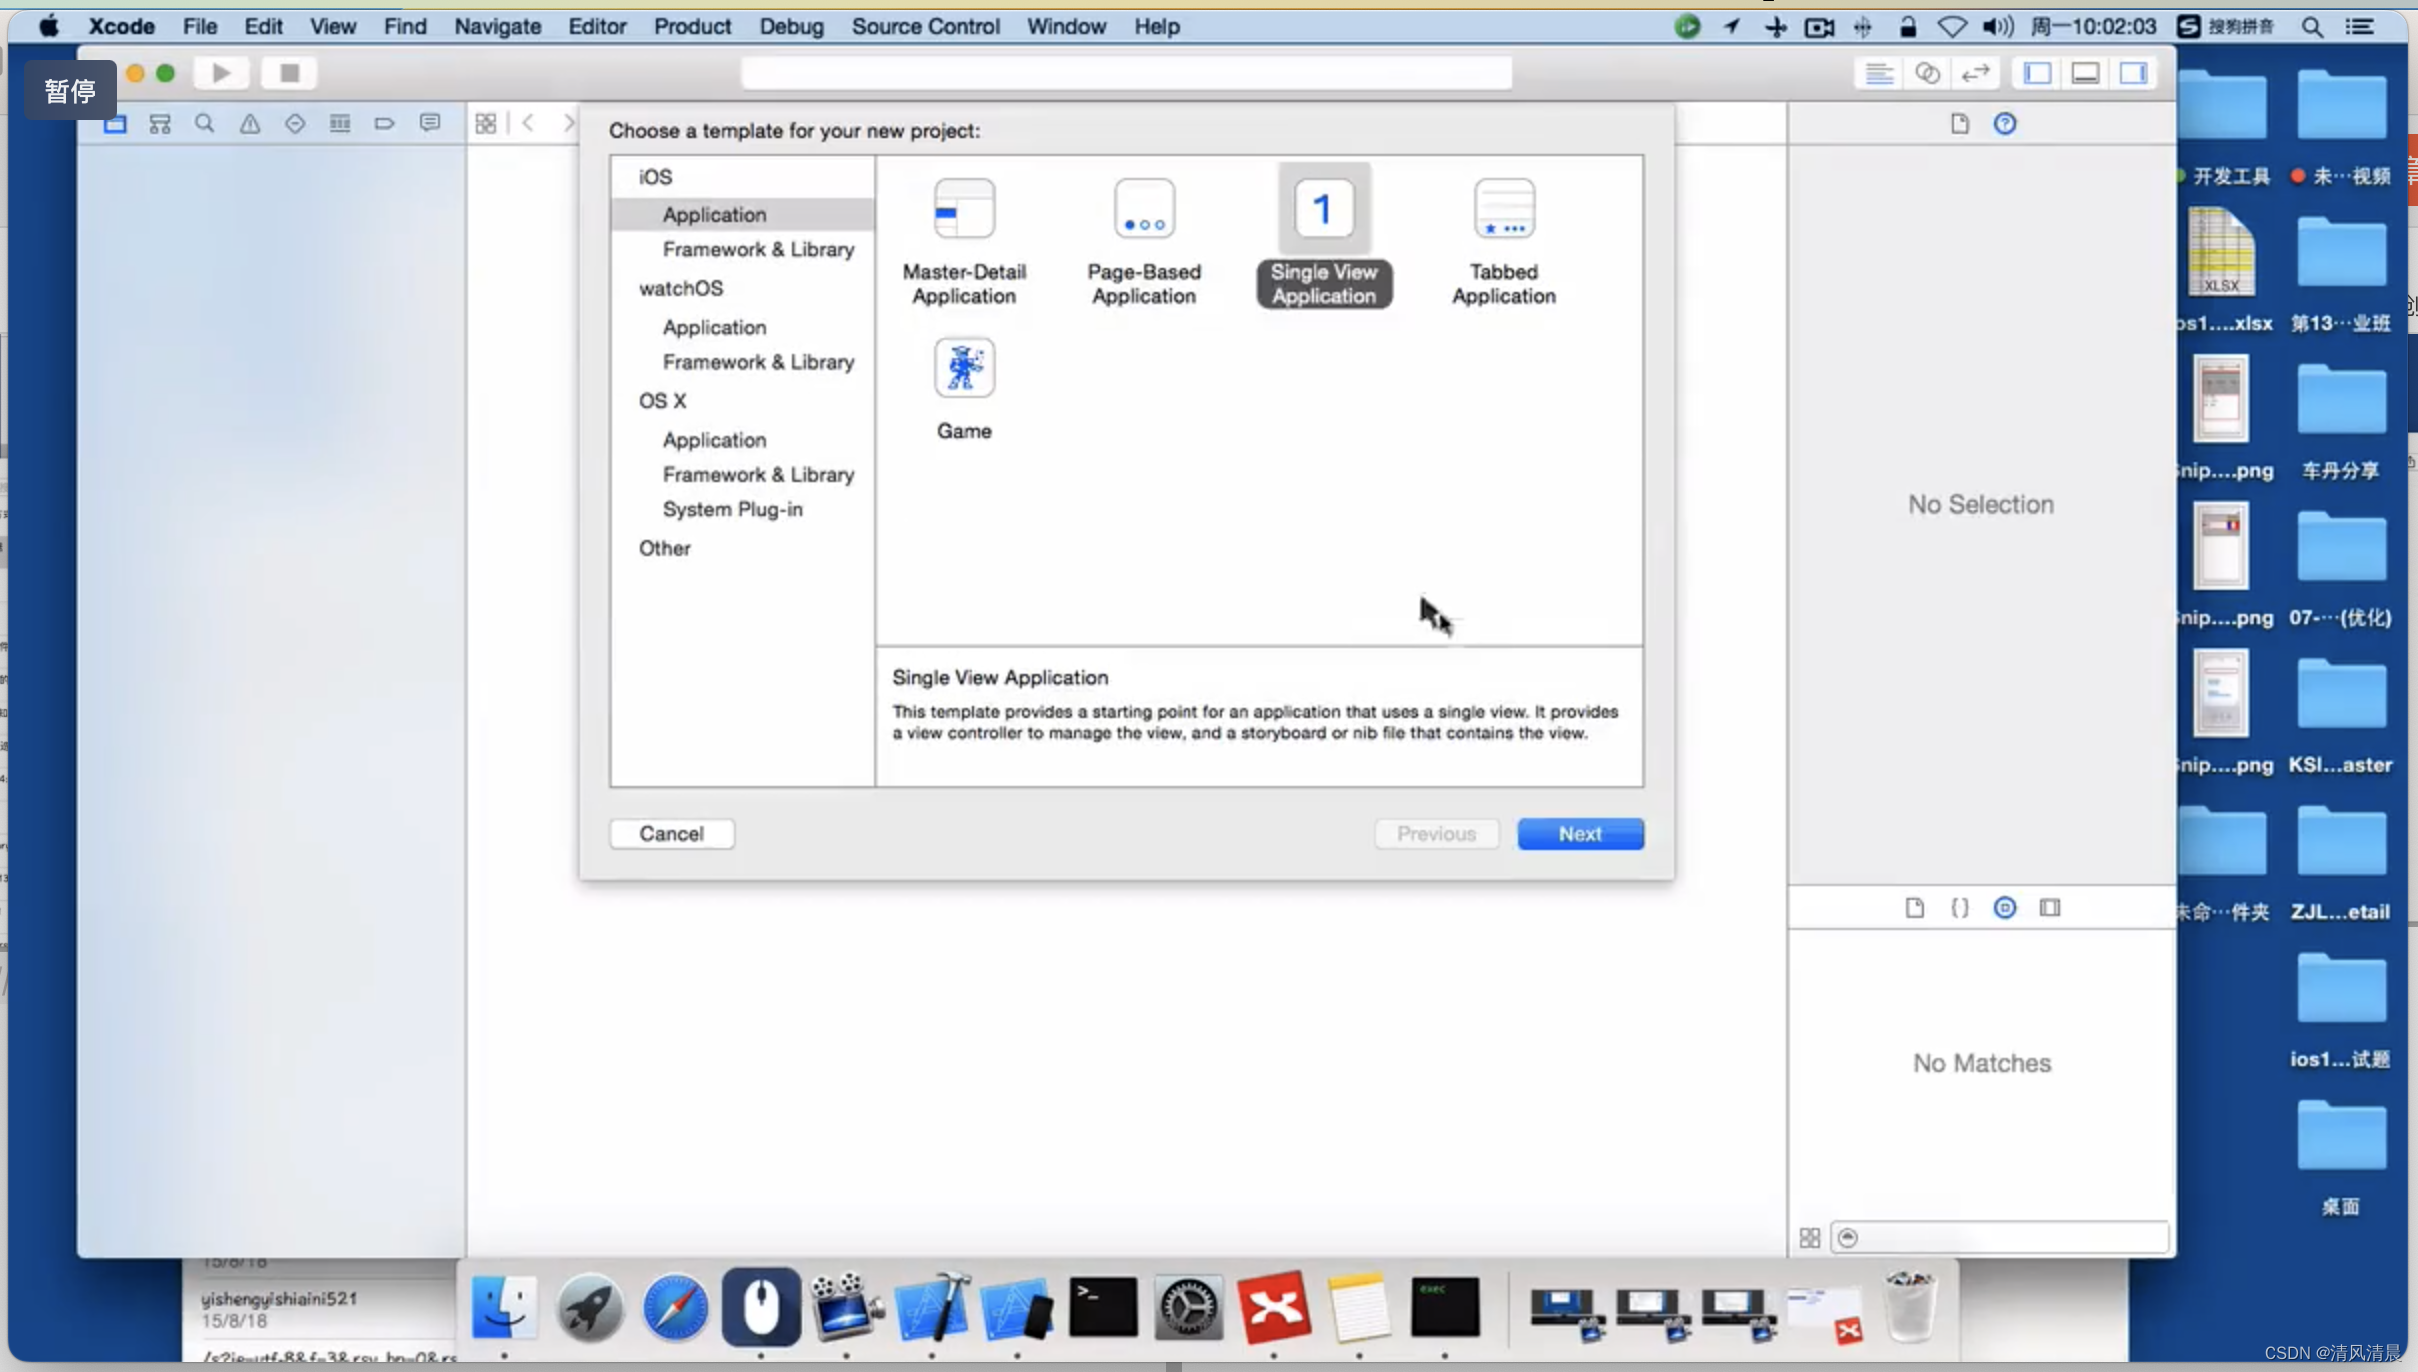Switch to the Version editor
The image size is (2418, 1372).
(x=1975, y=72)
